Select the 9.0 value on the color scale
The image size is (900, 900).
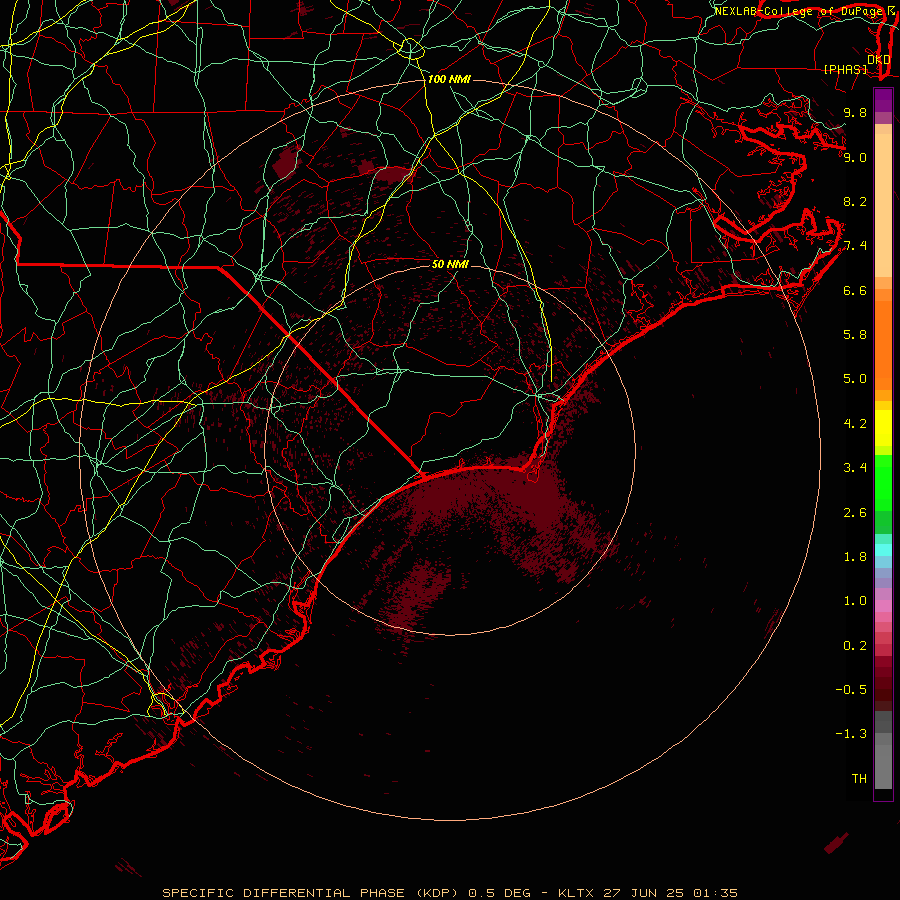tap(855, 157)
